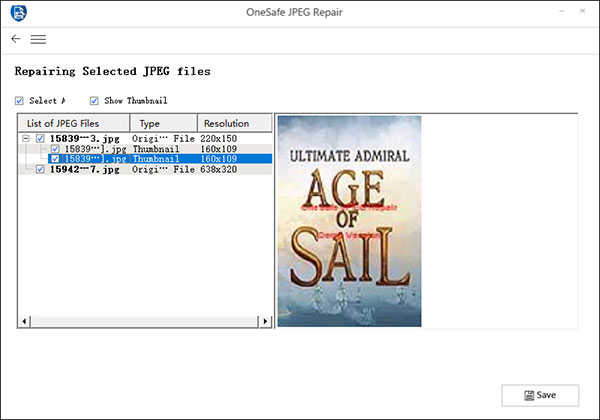
Task: Click the Type column header
Action: point(164,123)
